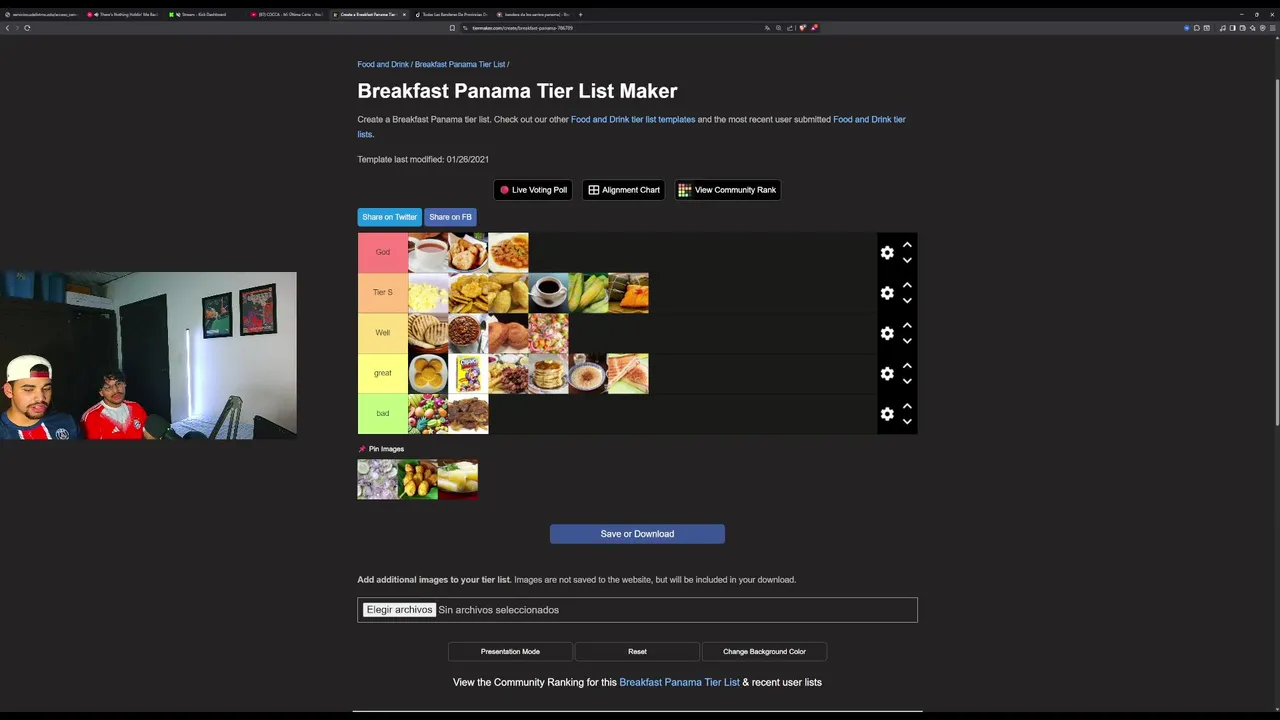The width and height of the screenshot is (1280, 720).
Task: Click the share page icon in address bar
Action: coord(790,28)
